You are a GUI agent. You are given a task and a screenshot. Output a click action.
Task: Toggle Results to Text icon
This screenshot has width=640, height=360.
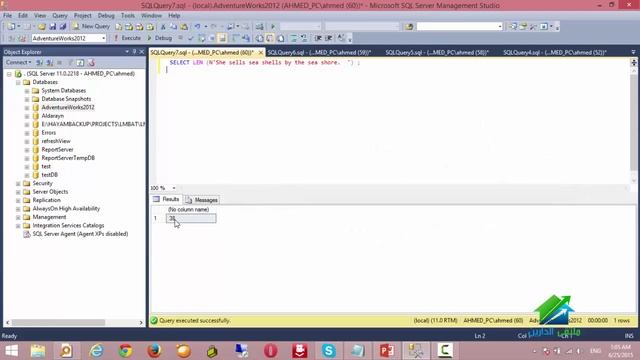pyautogui.click(x=259, y=38)
